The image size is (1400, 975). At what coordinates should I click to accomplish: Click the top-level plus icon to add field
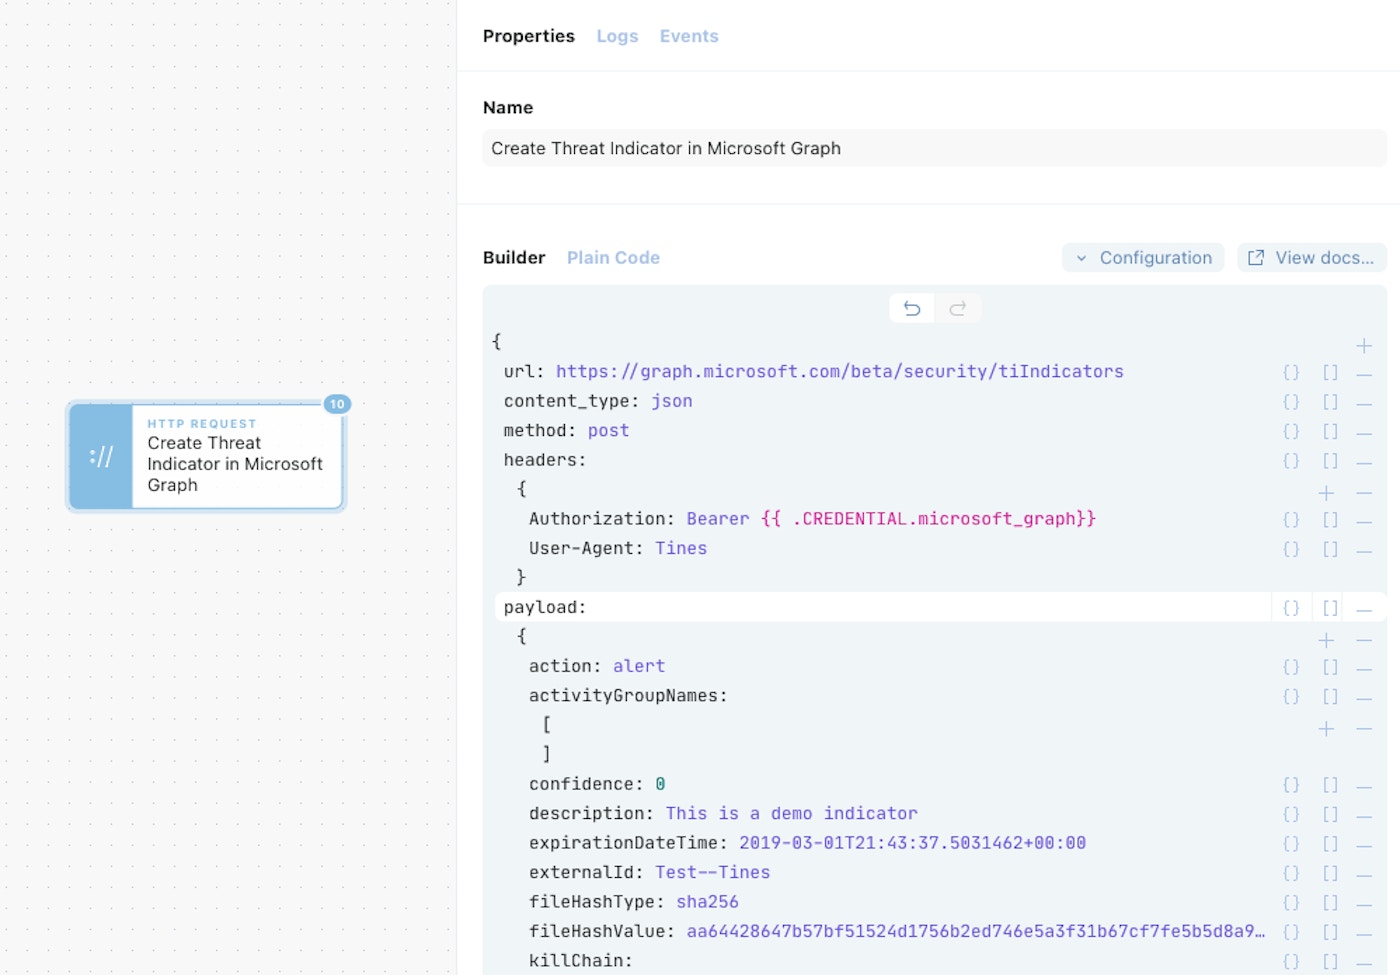tap(1364, 346)
